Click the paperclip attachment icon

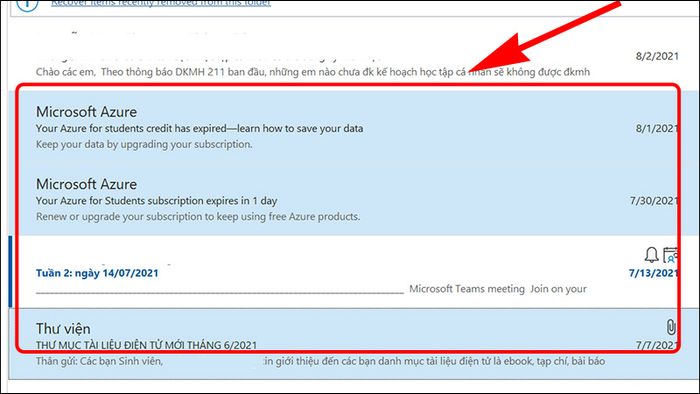(671, 327)
